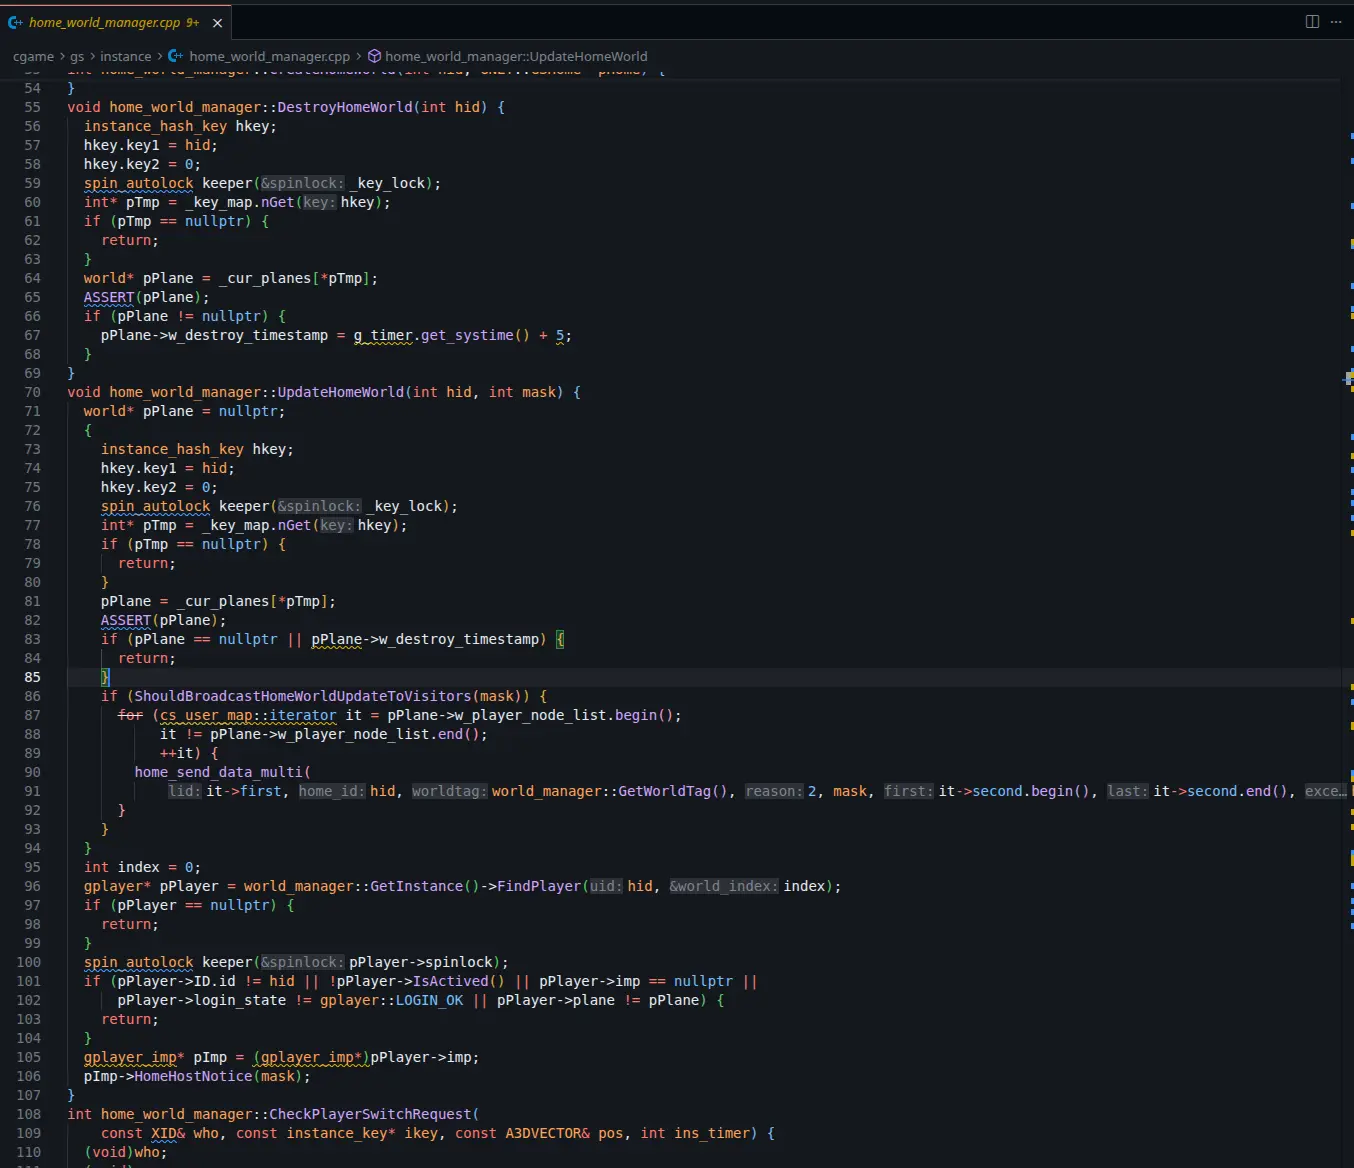The image size is (1354, 1168).
Task: Click the highlighted opening brace on line 83
Action: pos(560,639)
